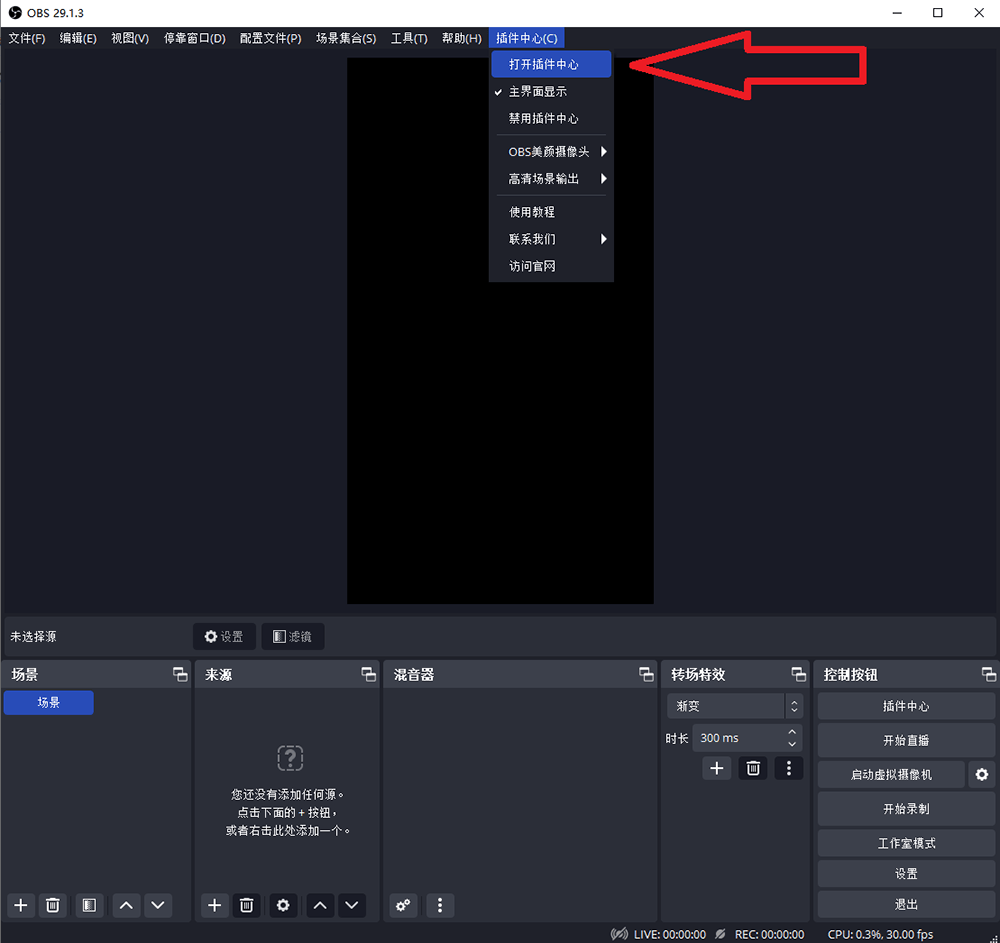Toggle 工作室模式 studio mode
The width and height of the screenshot is (1000, 943).
tap(906, 843)
